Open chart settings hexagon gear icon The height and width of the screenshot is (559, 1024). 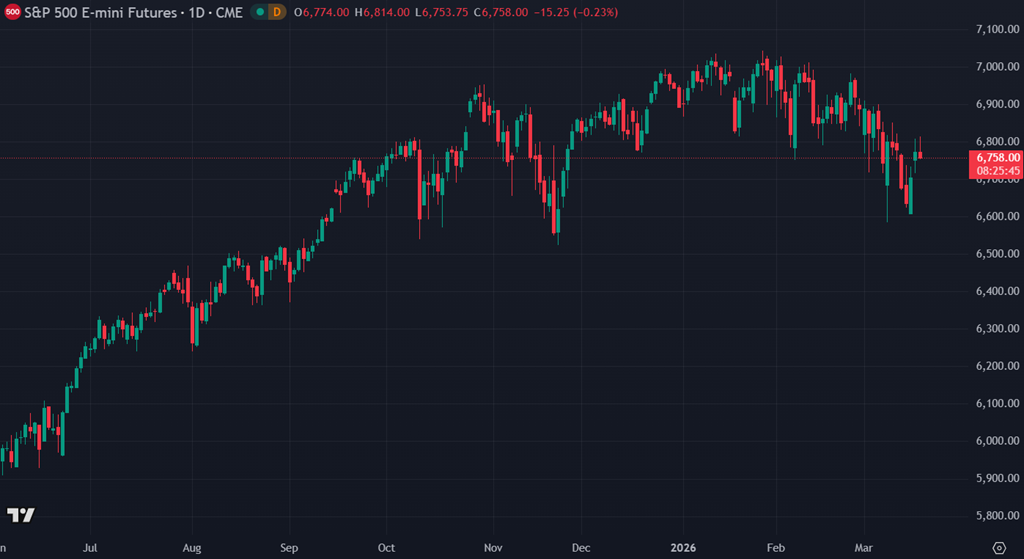tap(998, 547)
